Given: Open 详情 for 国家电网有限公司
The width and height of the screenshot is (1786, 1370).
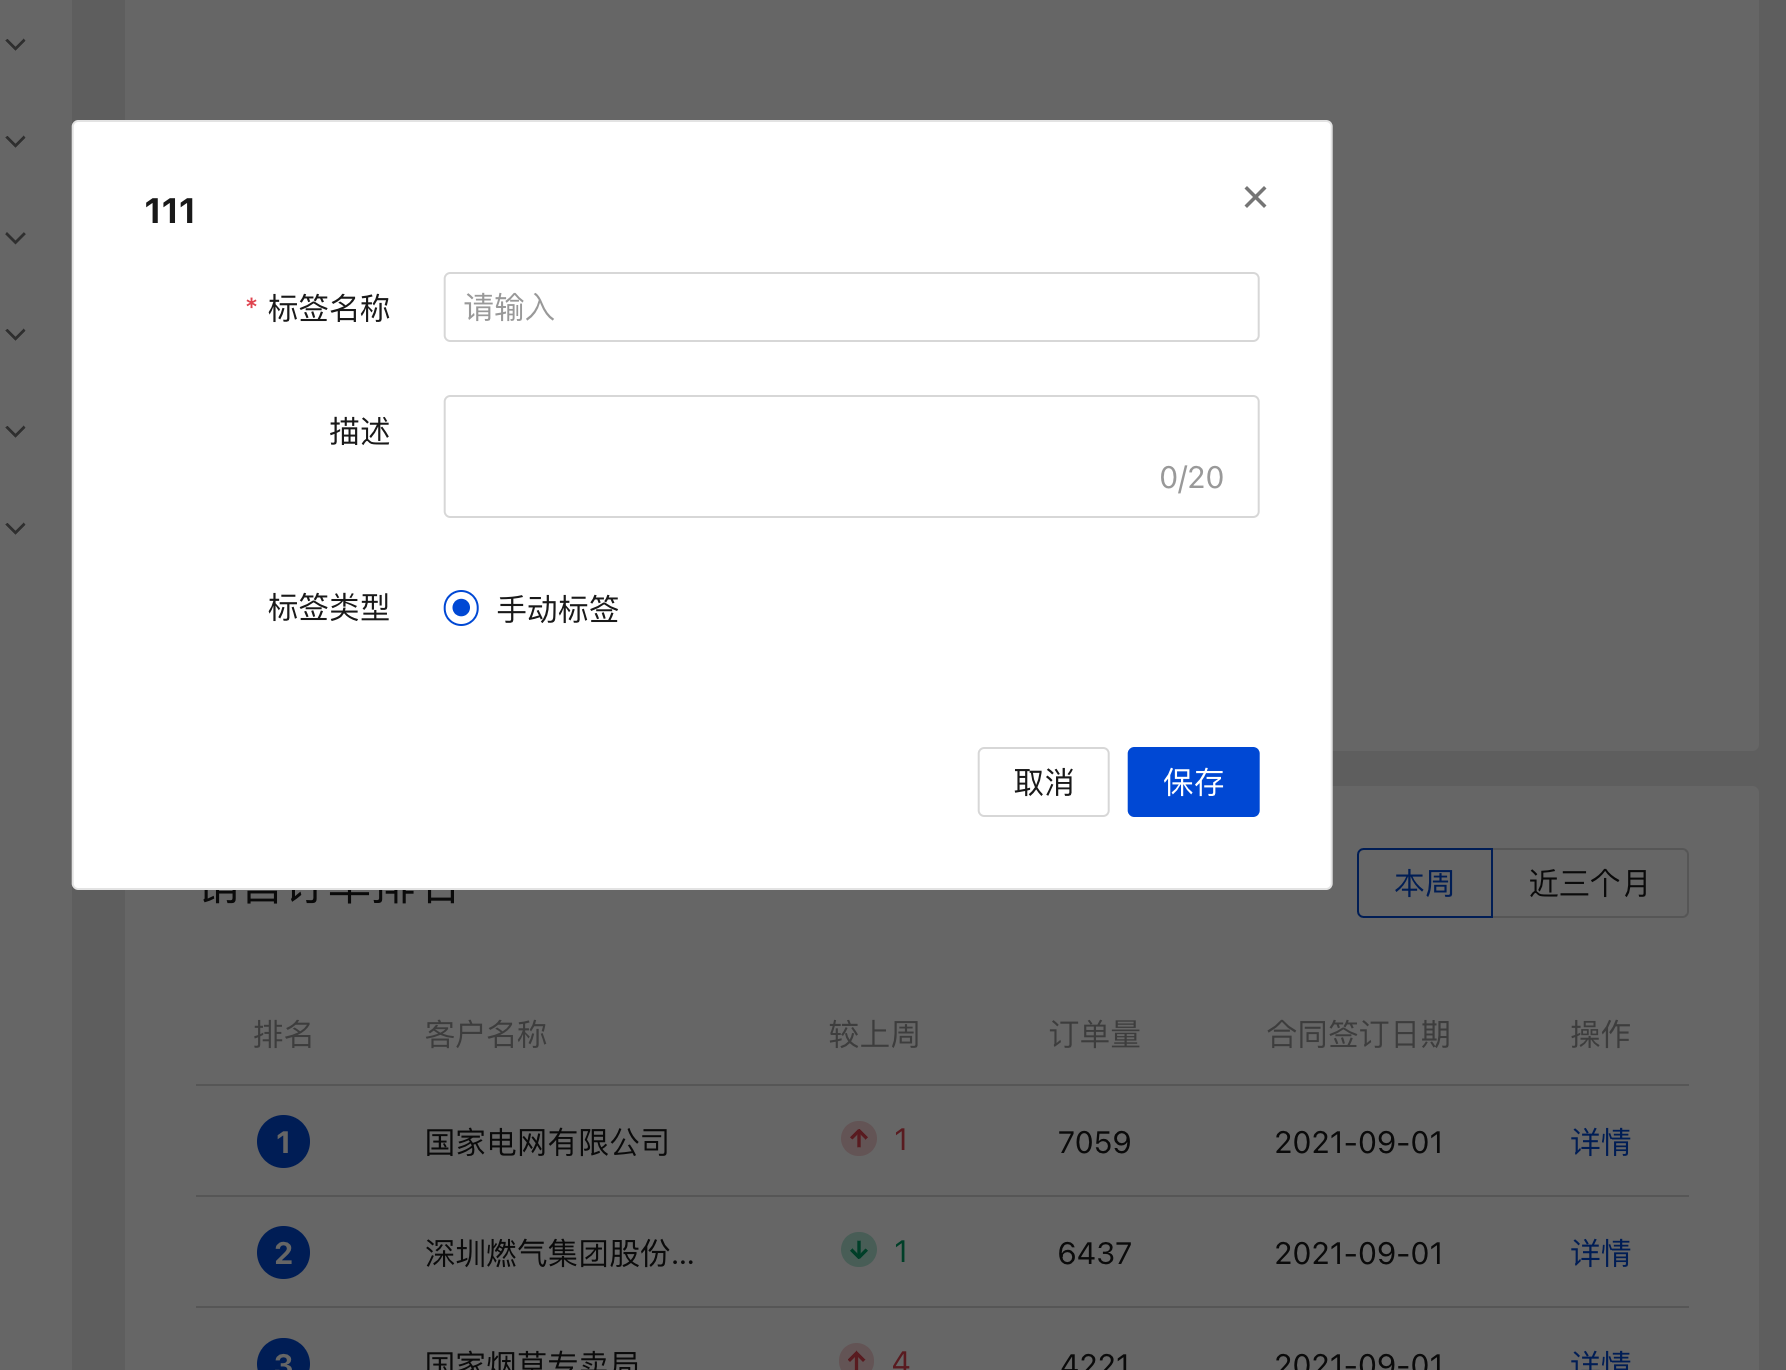Looking at the screenshot, I should tap(1600, 1142).
